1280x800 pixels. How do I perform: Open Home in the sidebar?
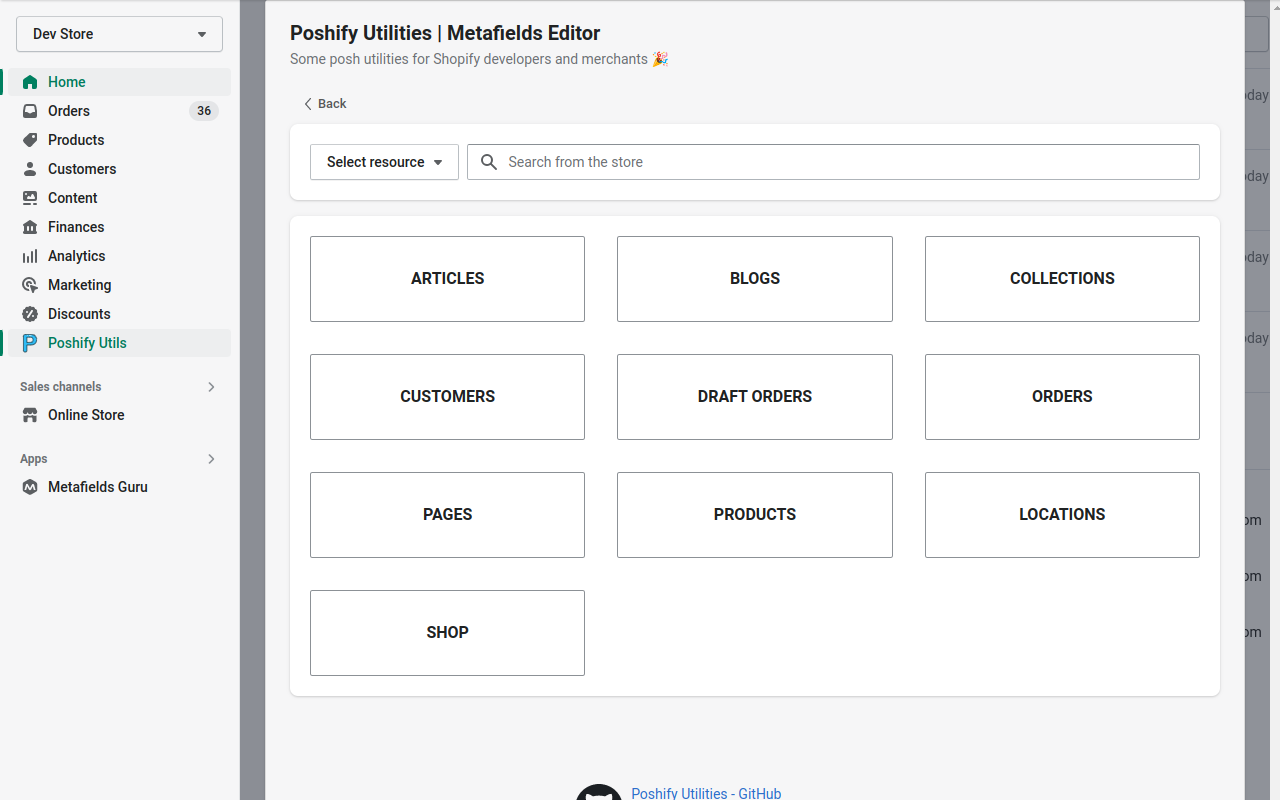click(x=117, y=82)
